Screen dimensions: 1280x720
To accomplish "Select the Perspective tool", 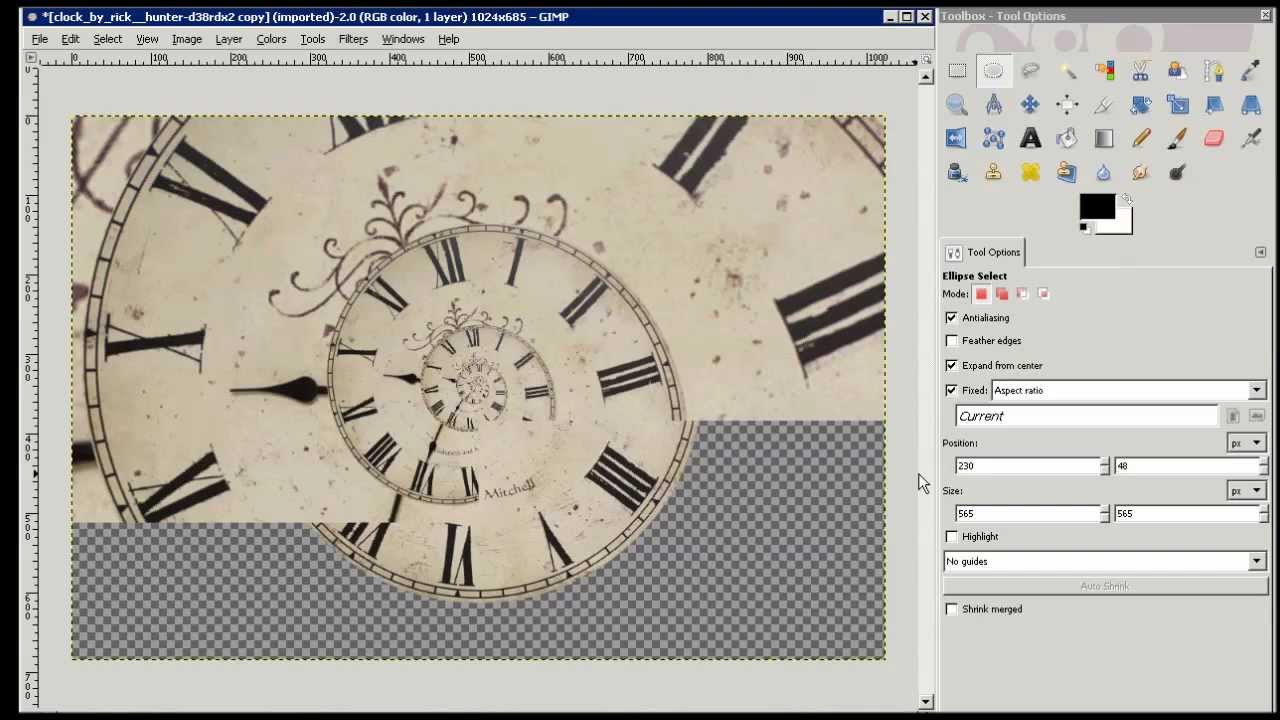I will pos(1250,104).
